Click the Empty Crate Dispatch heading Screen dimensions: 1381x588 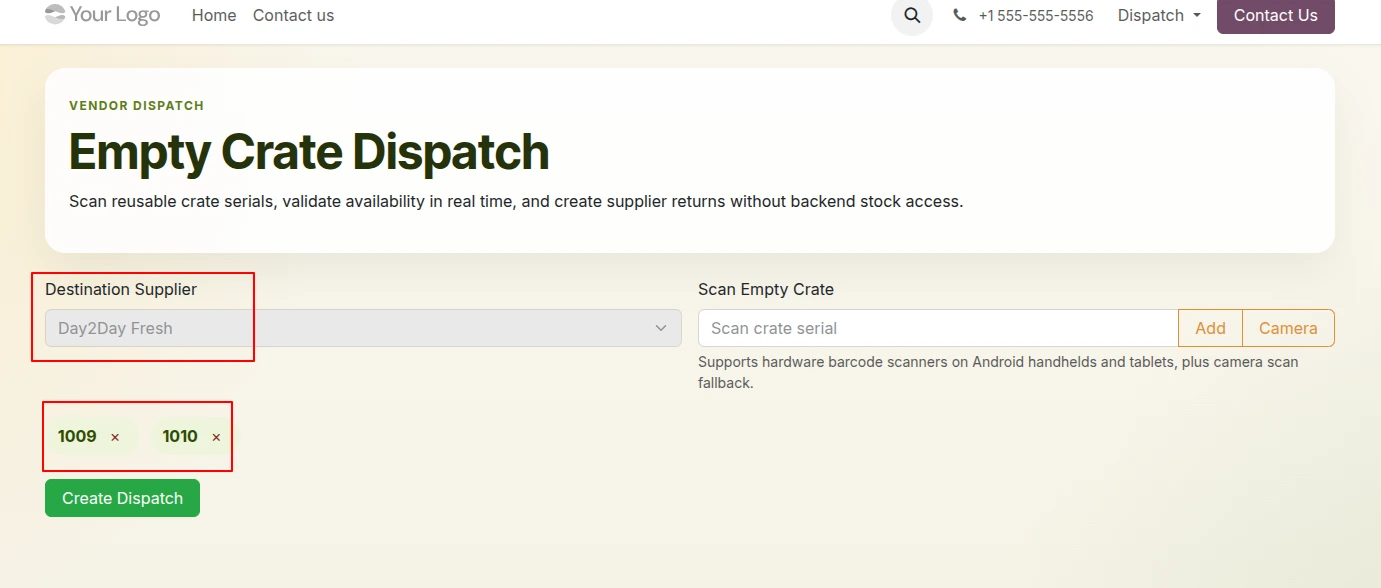309,152
